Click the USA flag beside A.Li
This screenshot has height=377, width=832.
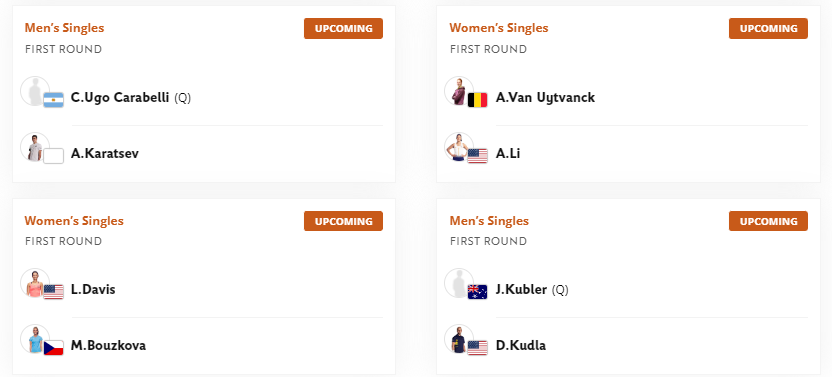478,156
